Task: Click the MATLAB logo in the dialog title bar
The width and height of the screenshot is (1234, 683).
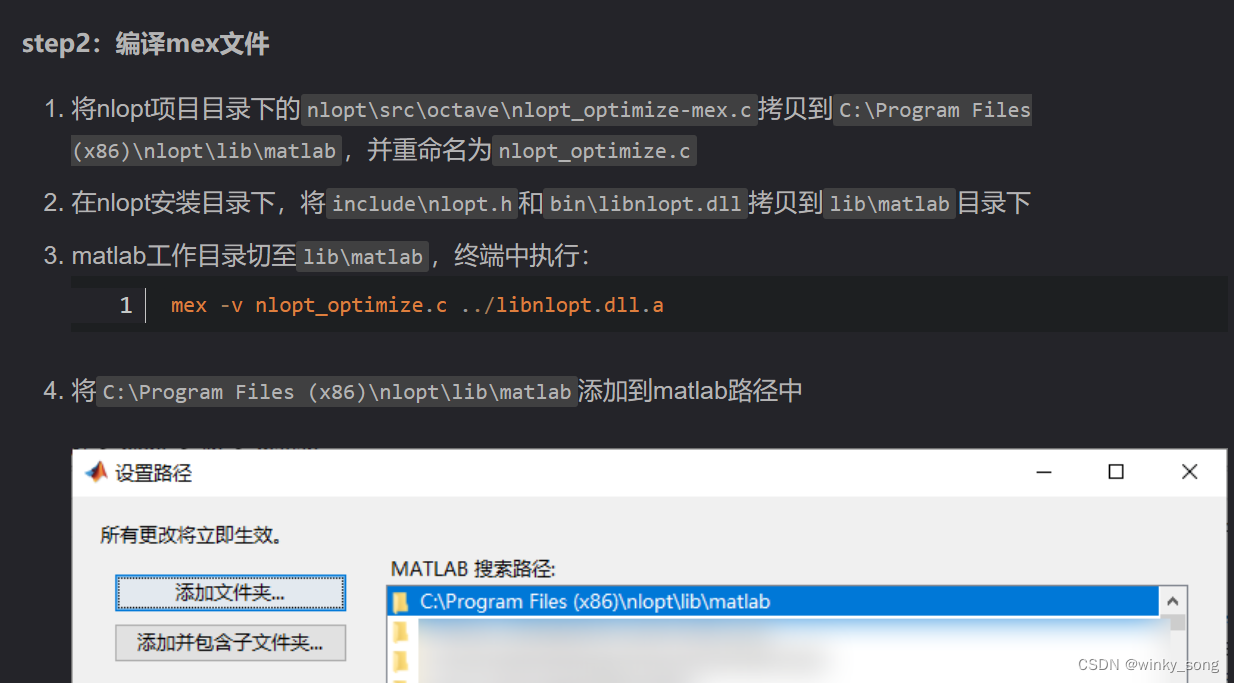Action: click(97, 472)
